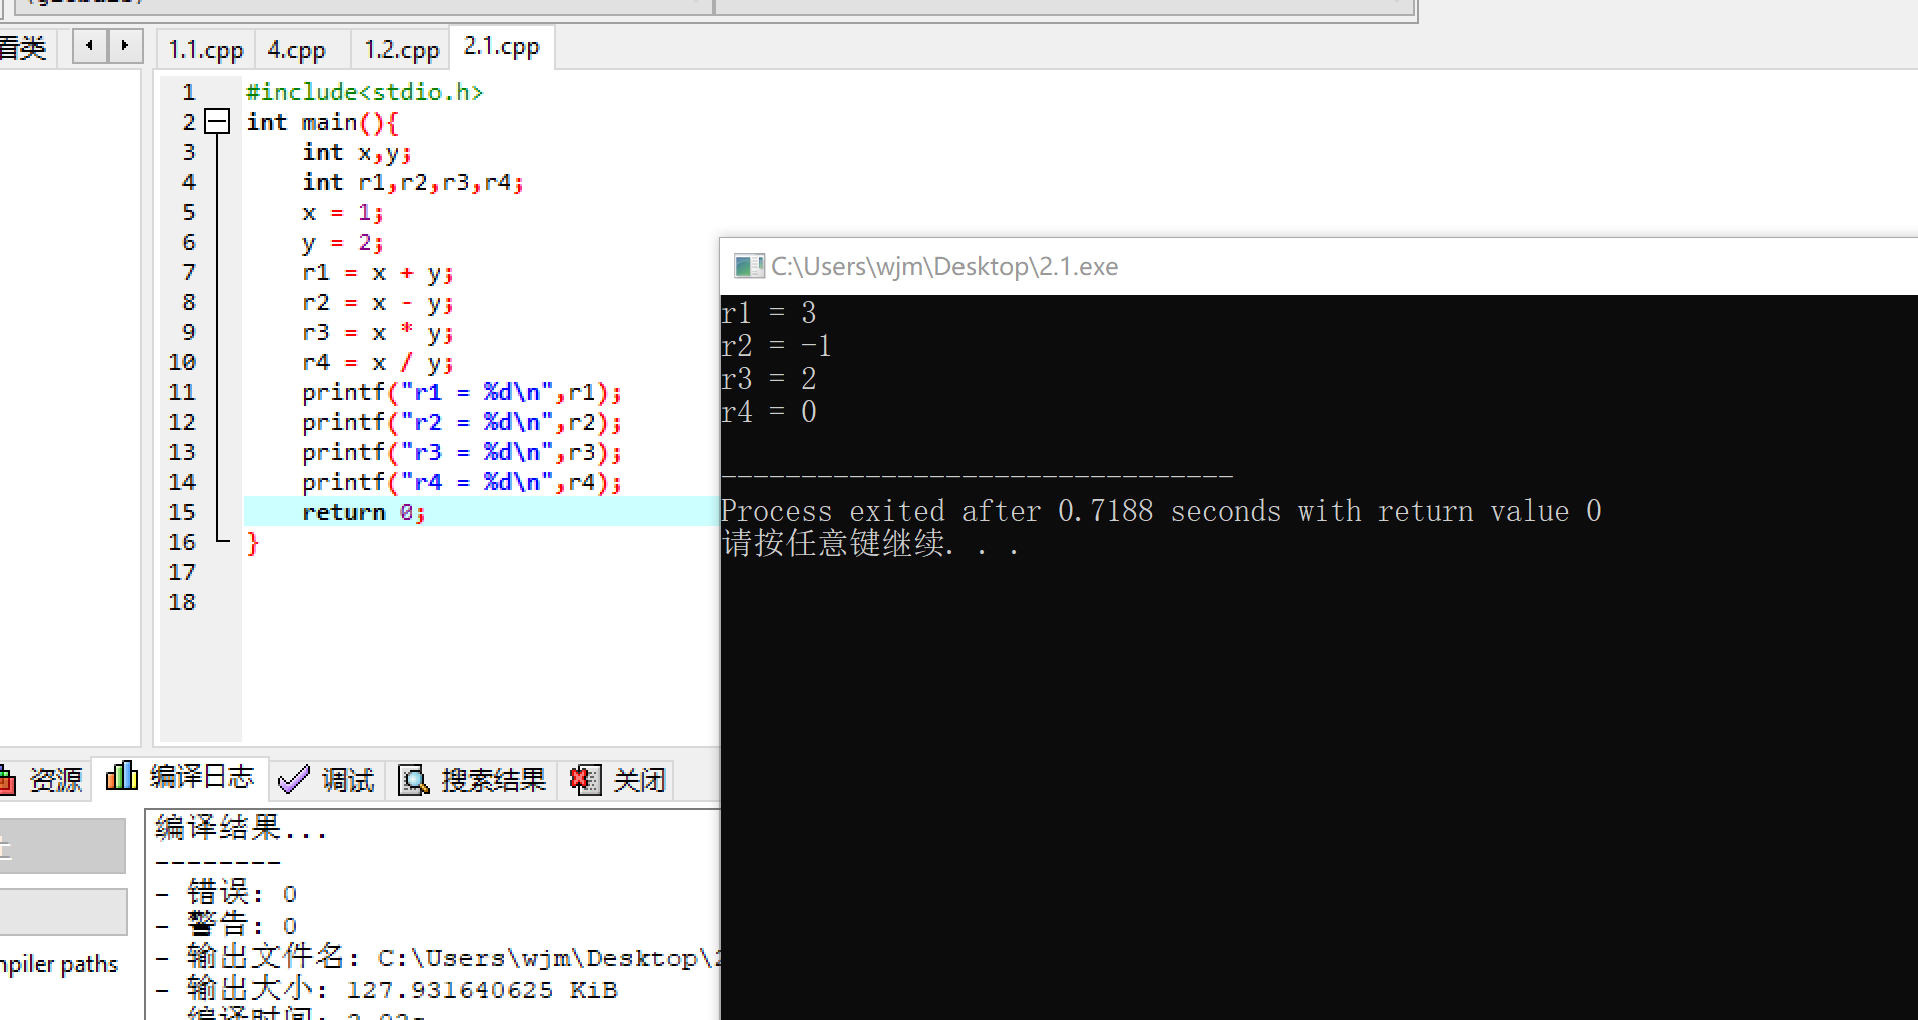The width and height of the screenshot is (1918, 1020).
Task: Activate the 2.1.cpp editor tab
Action: click(502, 47)
